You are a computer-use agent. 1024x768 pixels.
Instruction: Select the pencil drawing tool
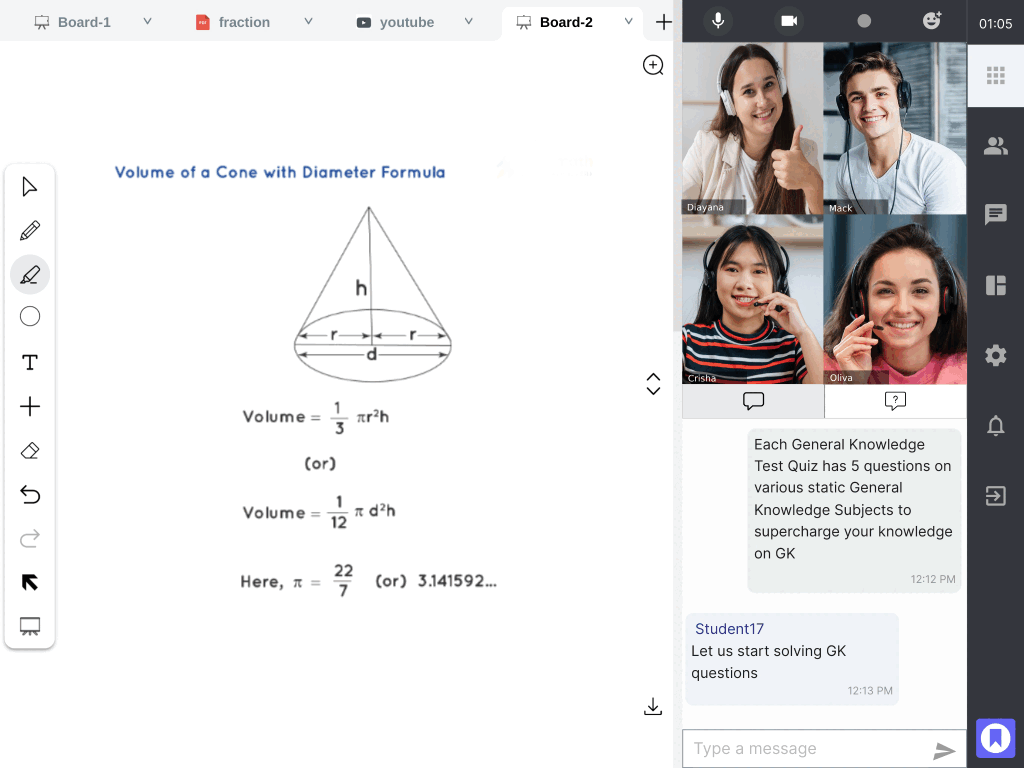point(30,231)
